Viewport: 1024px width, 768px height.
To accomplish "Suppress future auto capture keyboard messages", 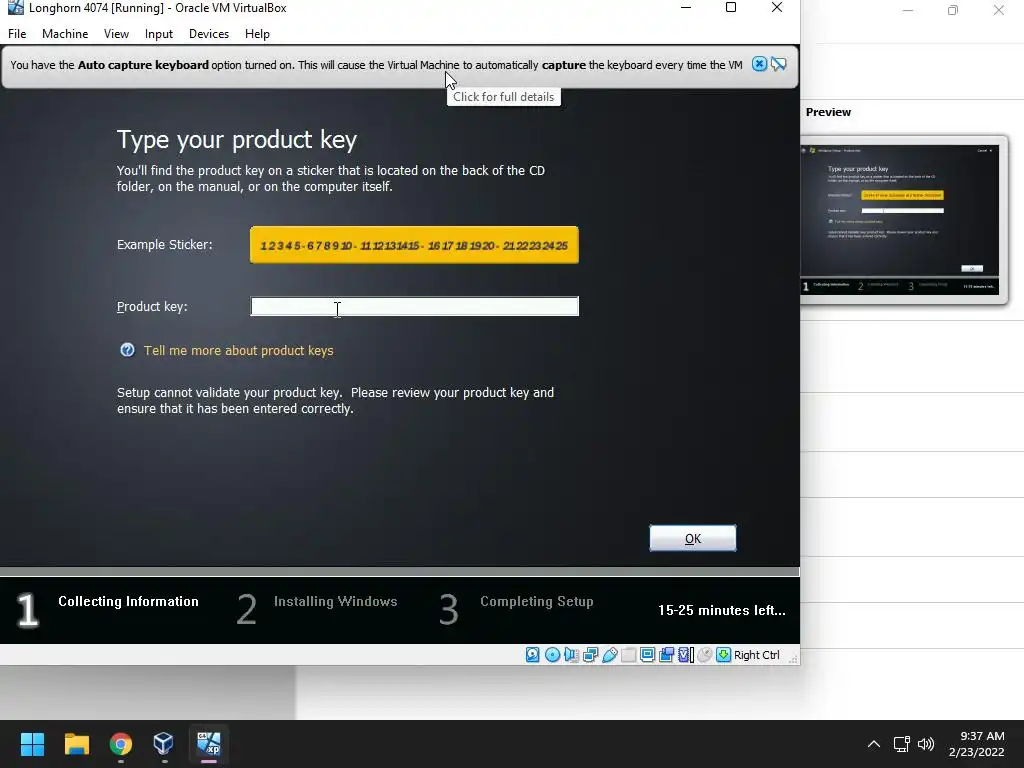I will 778,64.
